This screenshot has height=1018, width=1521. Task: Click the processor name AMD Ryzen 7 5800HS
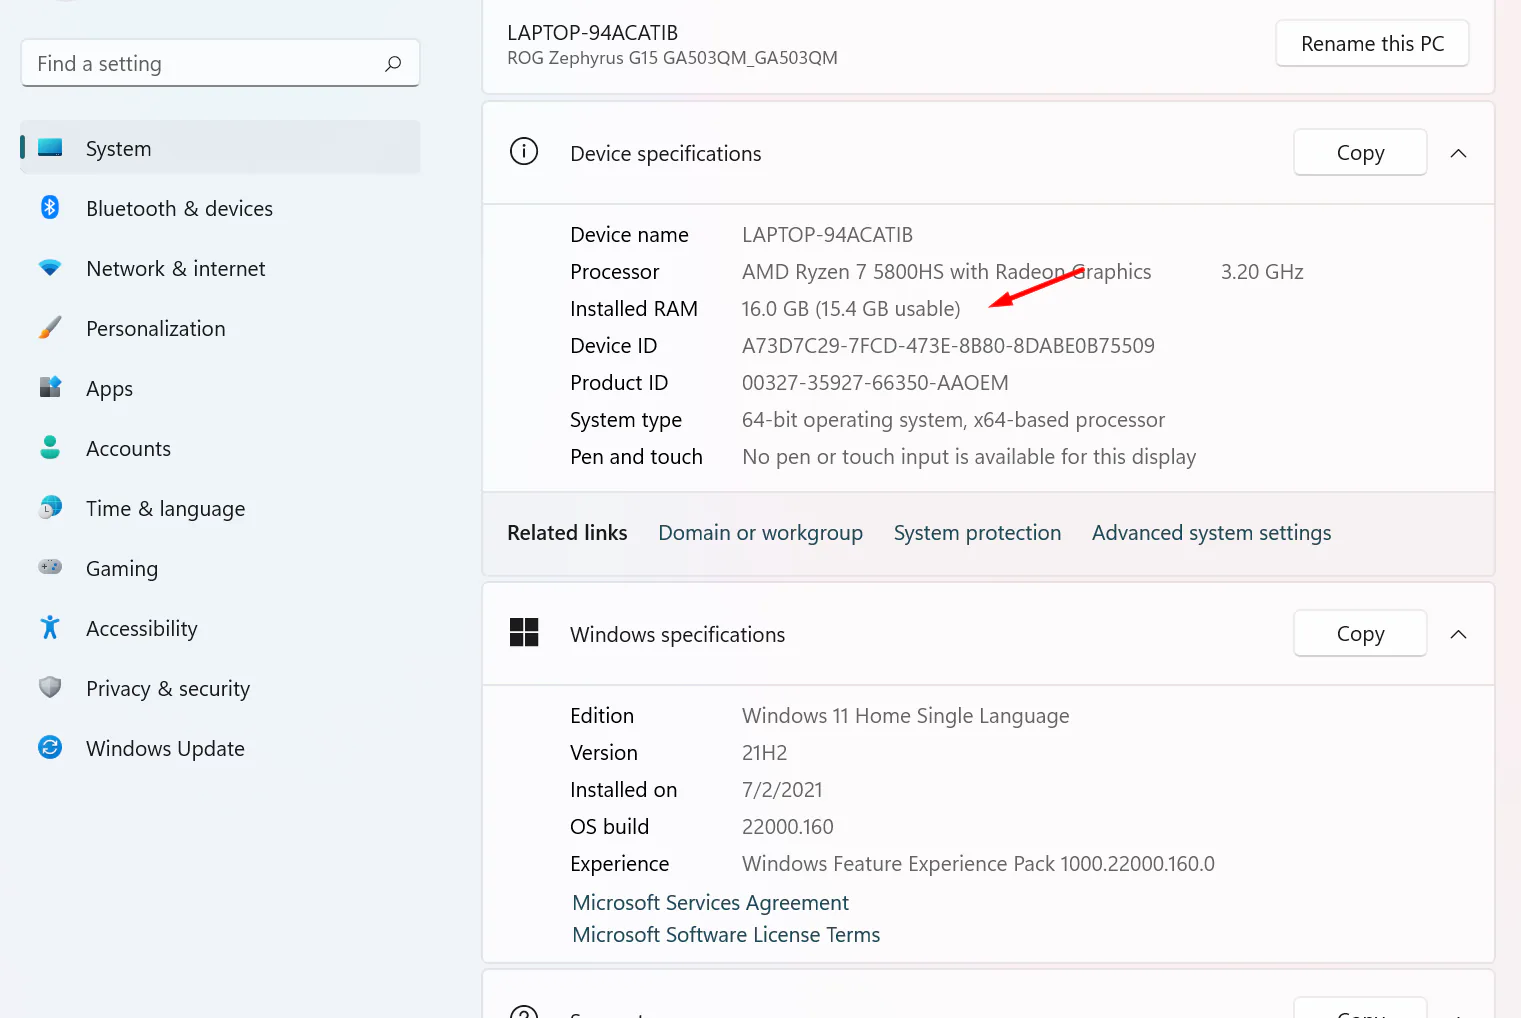click(x=946, y=272)
